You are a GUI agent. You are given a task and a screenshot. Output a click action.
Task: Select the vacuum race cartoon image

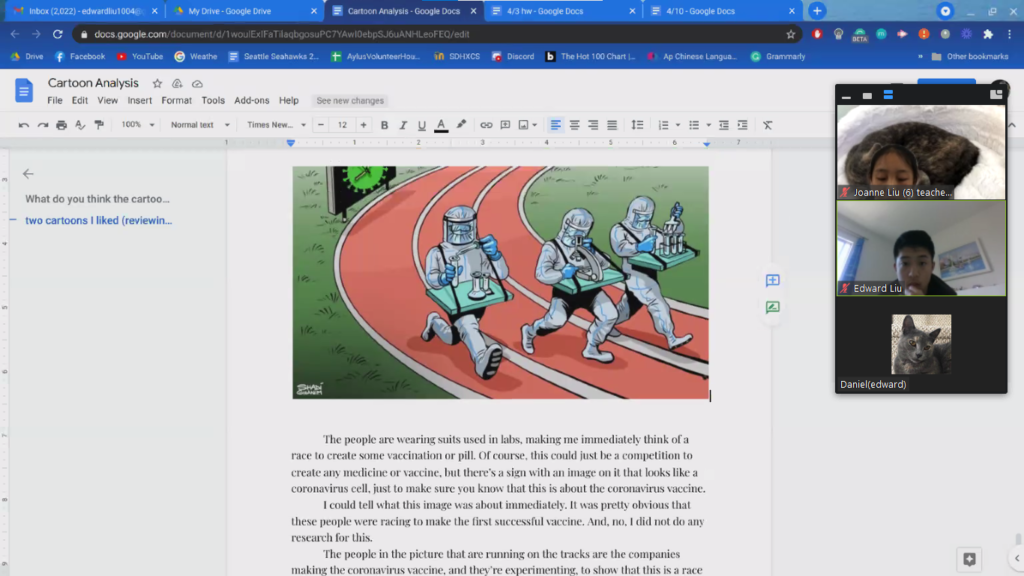tap(500, 282)
